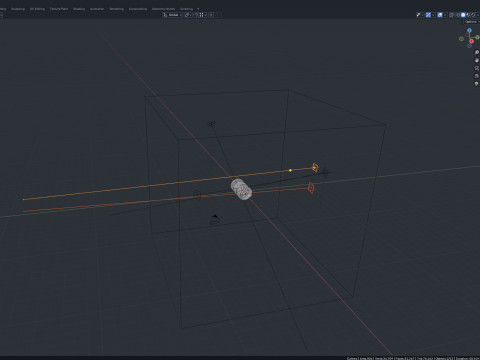Switch to the Animation workspace tab
The width and height of the screenshot is (480, 360).
pos(97,9)
